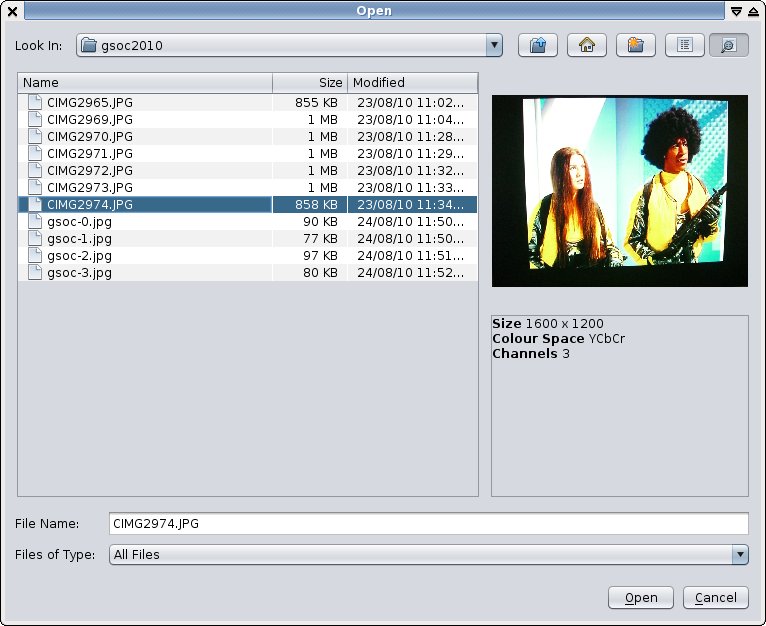Open the Look In gsoc2010 combo box
This screenshot has width=766, height=626.
(289, 45)
